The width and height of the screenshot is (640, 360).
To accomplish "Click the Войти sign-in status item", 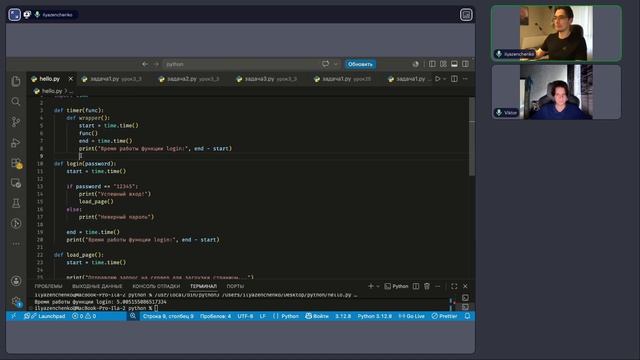I will click(x=317, y=316).
